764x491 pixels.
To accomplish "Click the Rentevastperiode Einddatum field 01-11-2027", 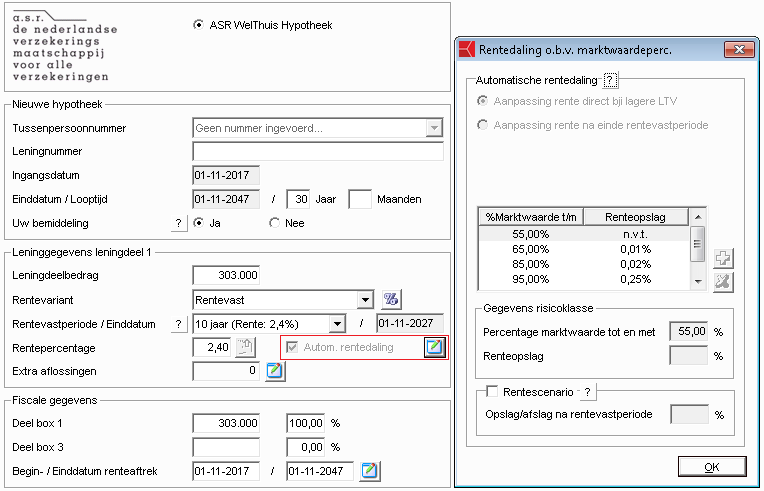I will pyautogui.click(x=410, y=323).
